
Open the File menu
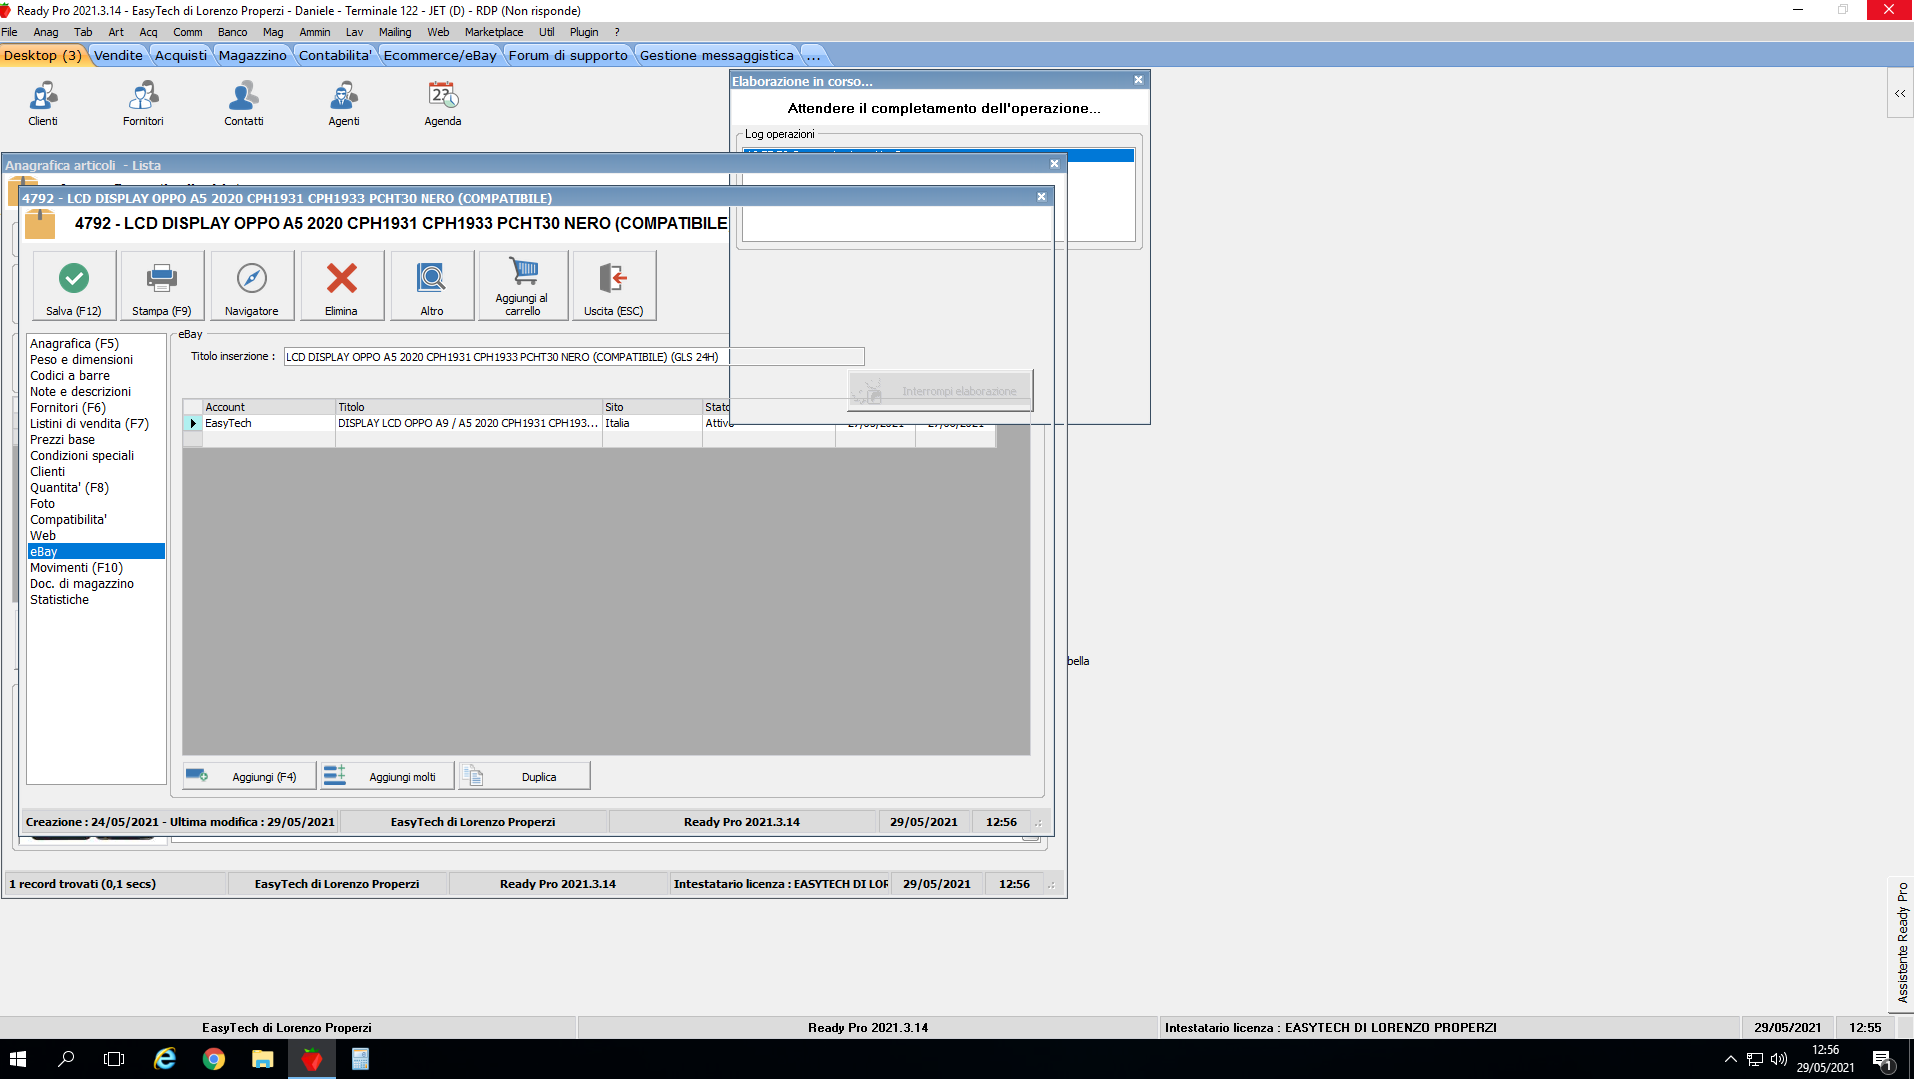click(x=10, y=32)
